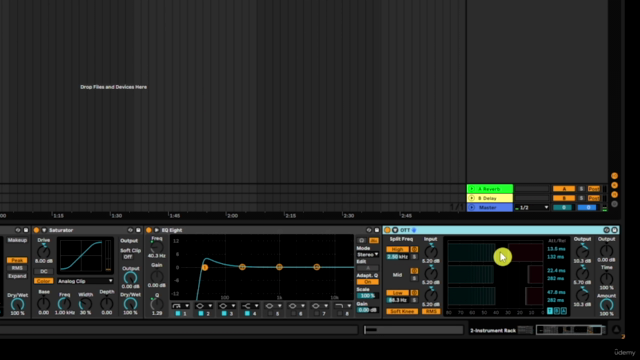640x360 pixels.
Task: Open the Analog Clip curve type dropdown
Action: pyautogui.click(x=85, y=281)
